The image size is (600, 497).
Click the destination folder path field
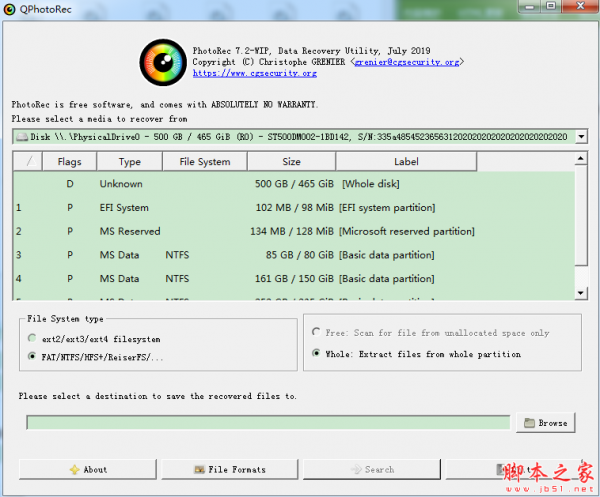click(270, 423)
